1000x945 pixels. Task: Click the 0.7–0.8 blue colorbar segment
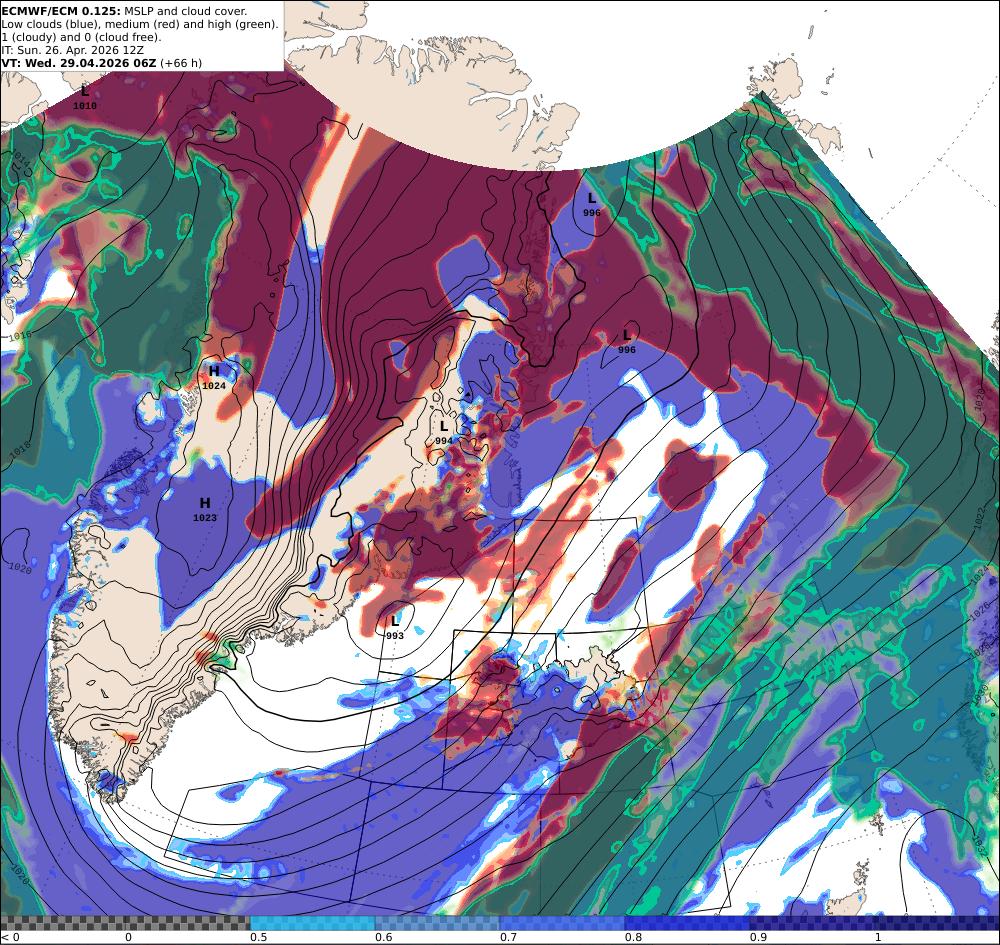point(562,923)
